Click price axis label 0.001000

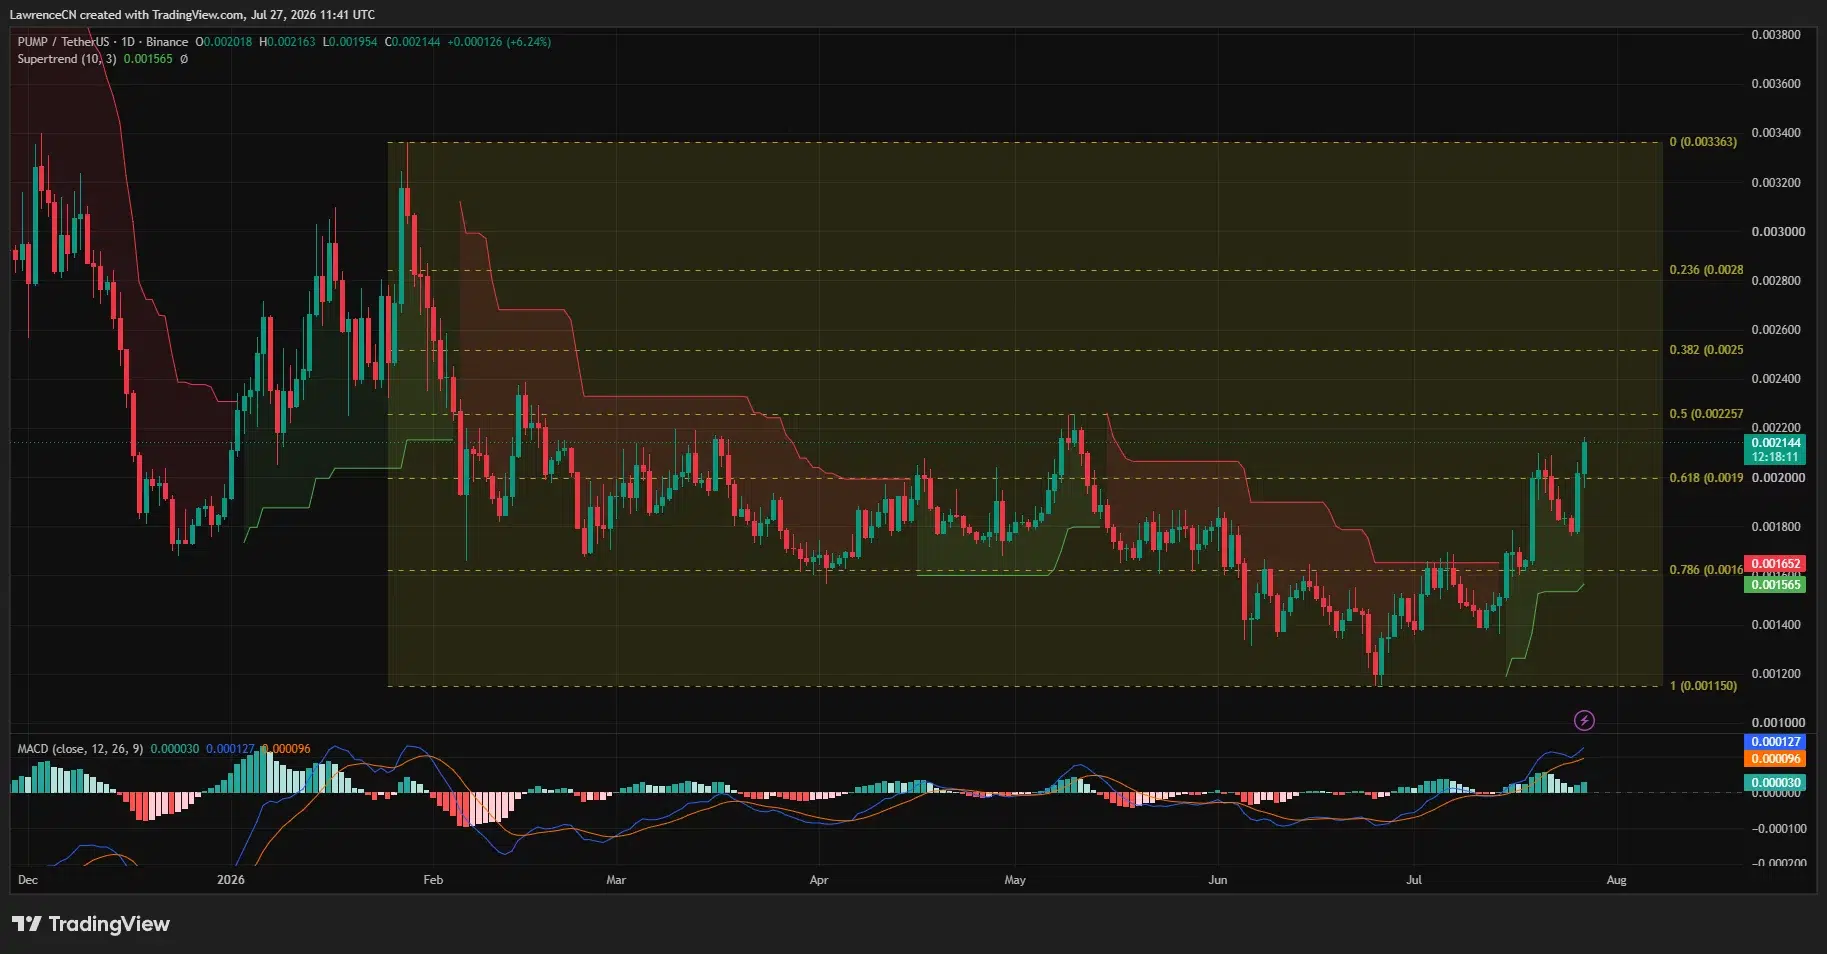point(1776,723)
